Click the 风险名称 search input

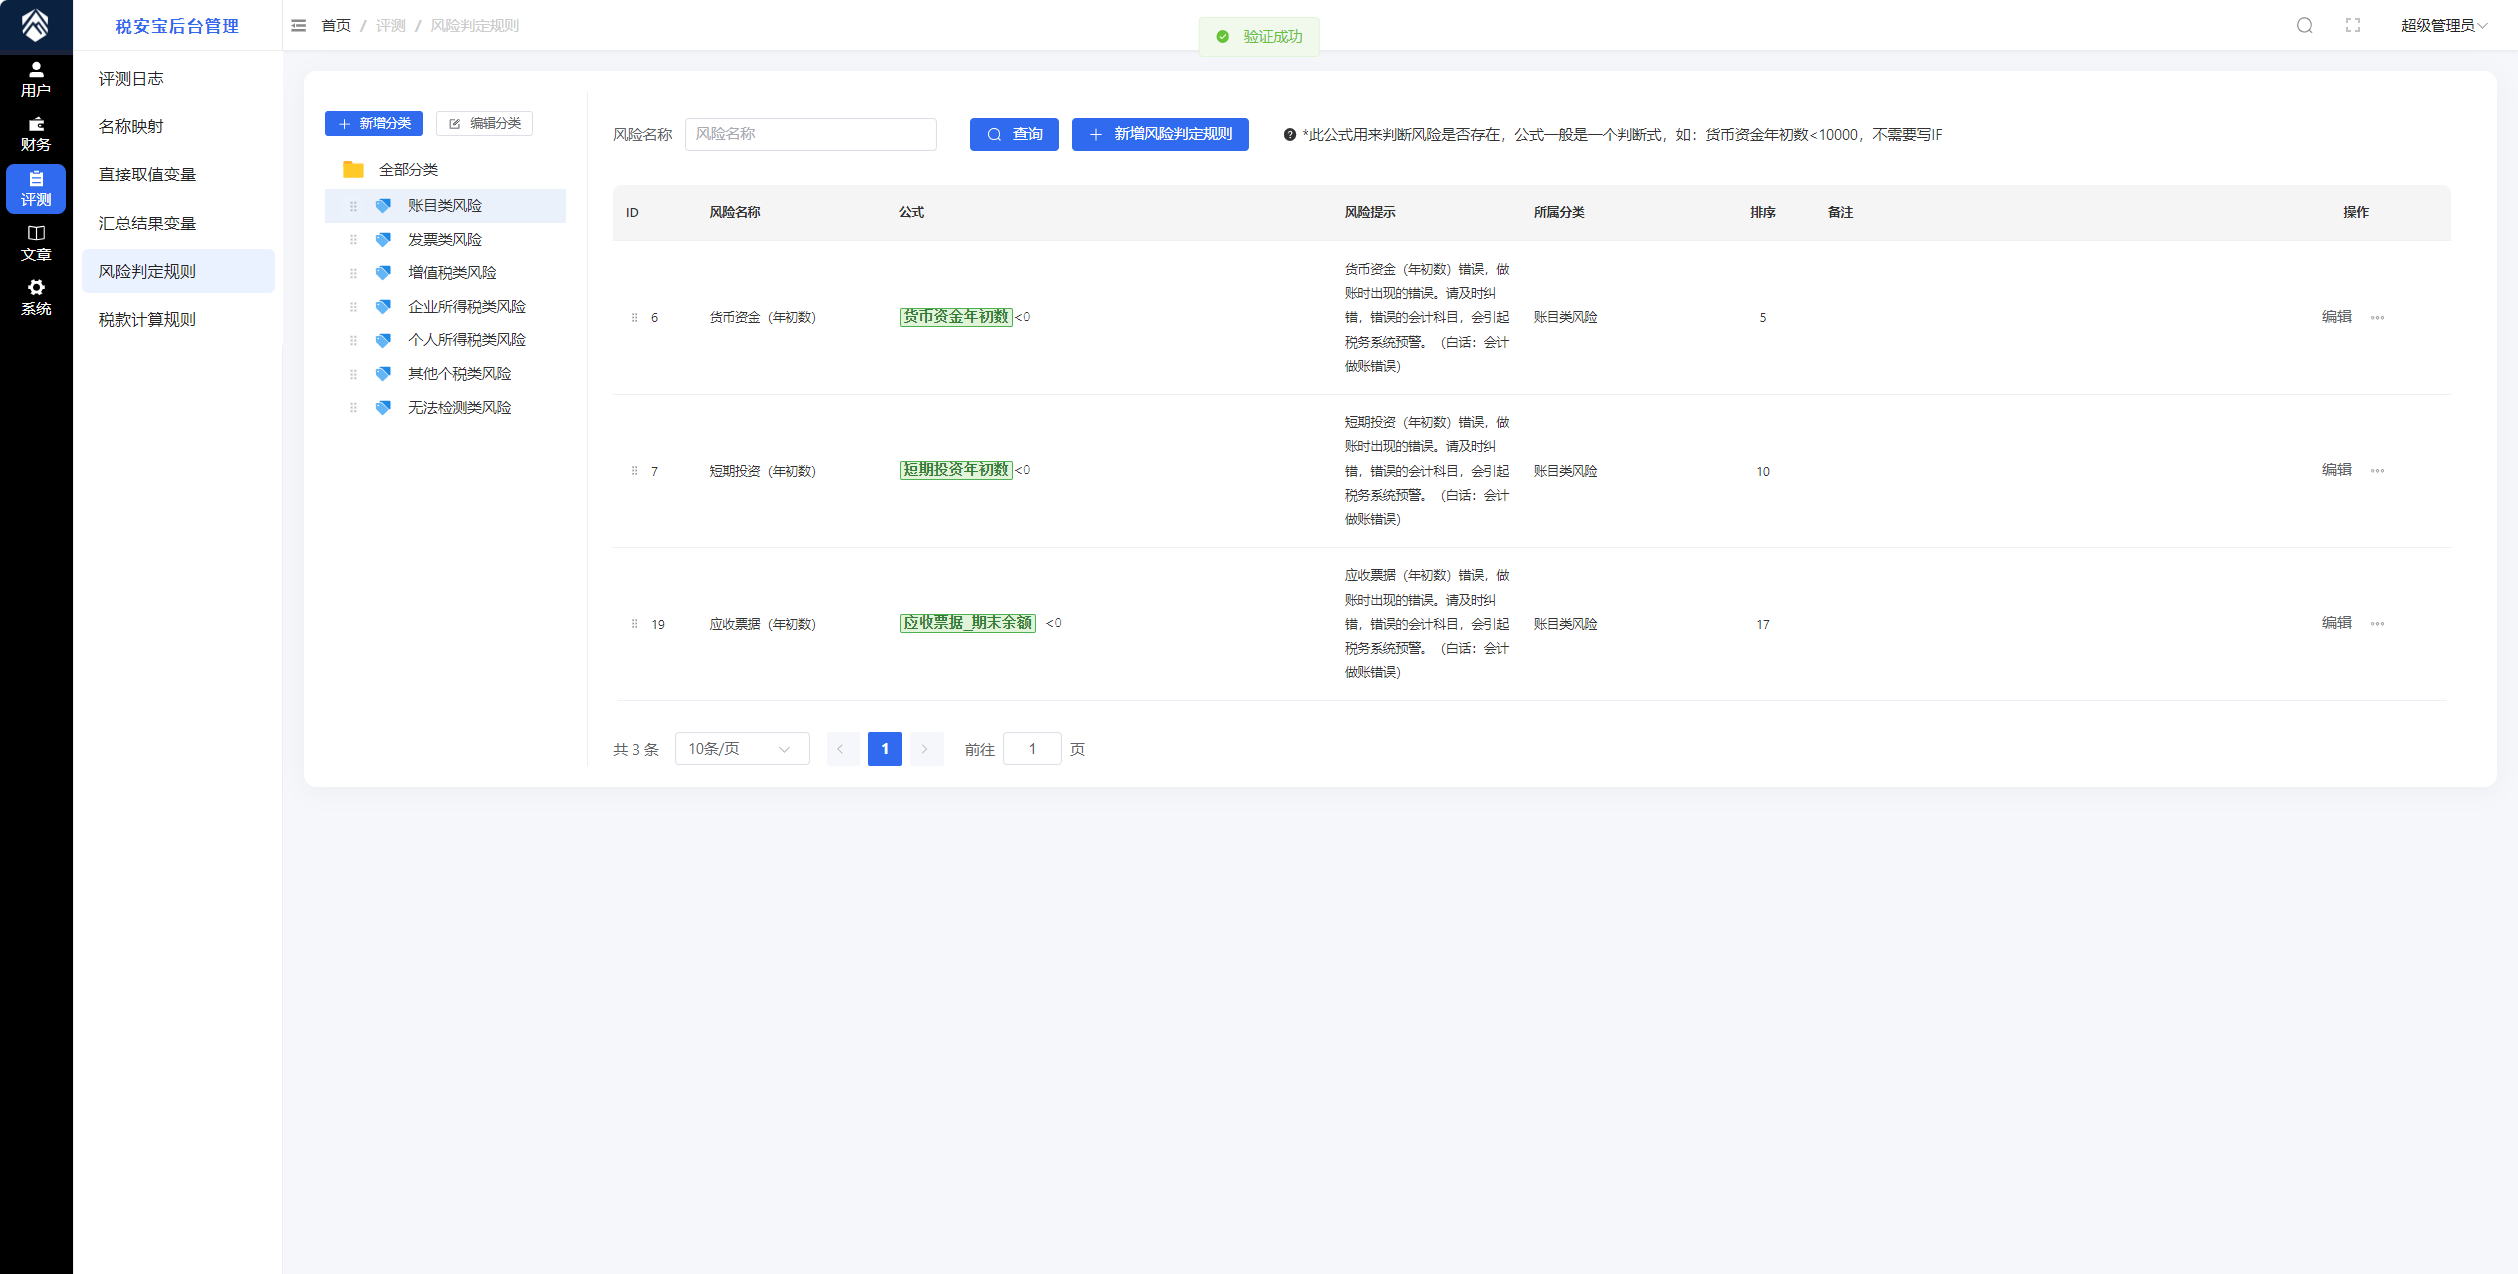click(x=810, y=134)
